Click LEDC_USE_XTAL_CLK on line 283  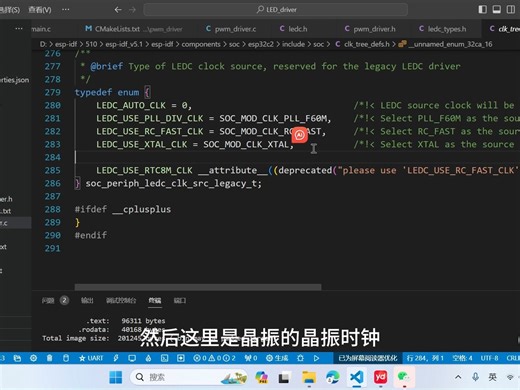pos(142,144)
